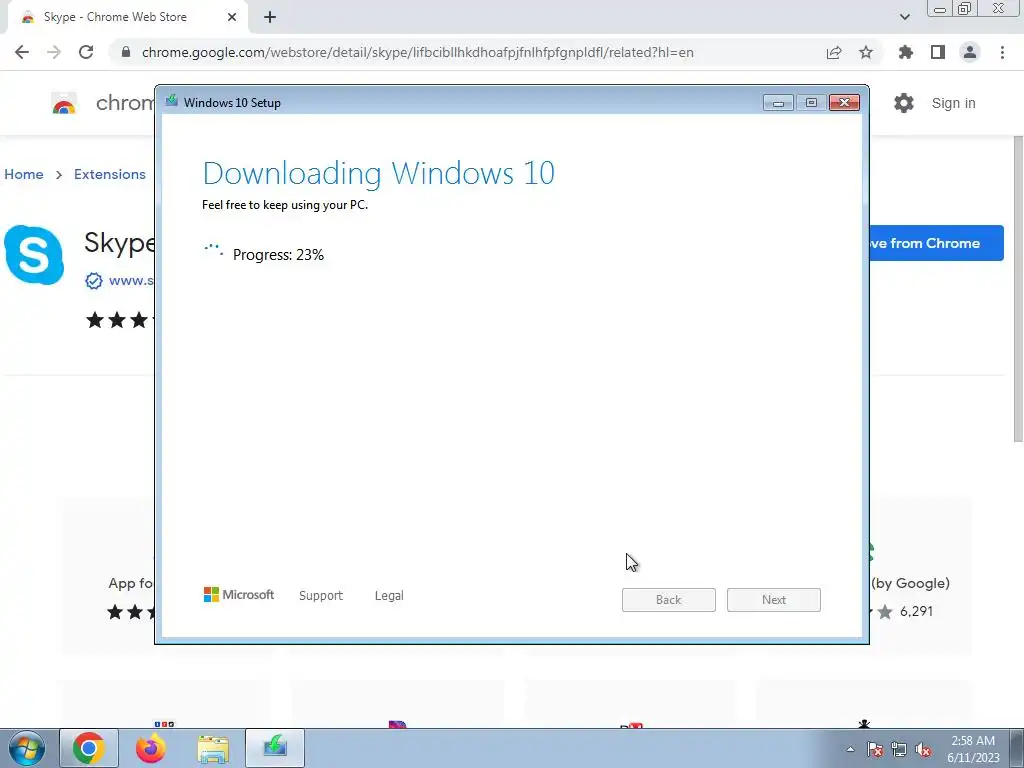Show hidden tray icons arrow
This screenshot has width=1024, height=768.
850,749
